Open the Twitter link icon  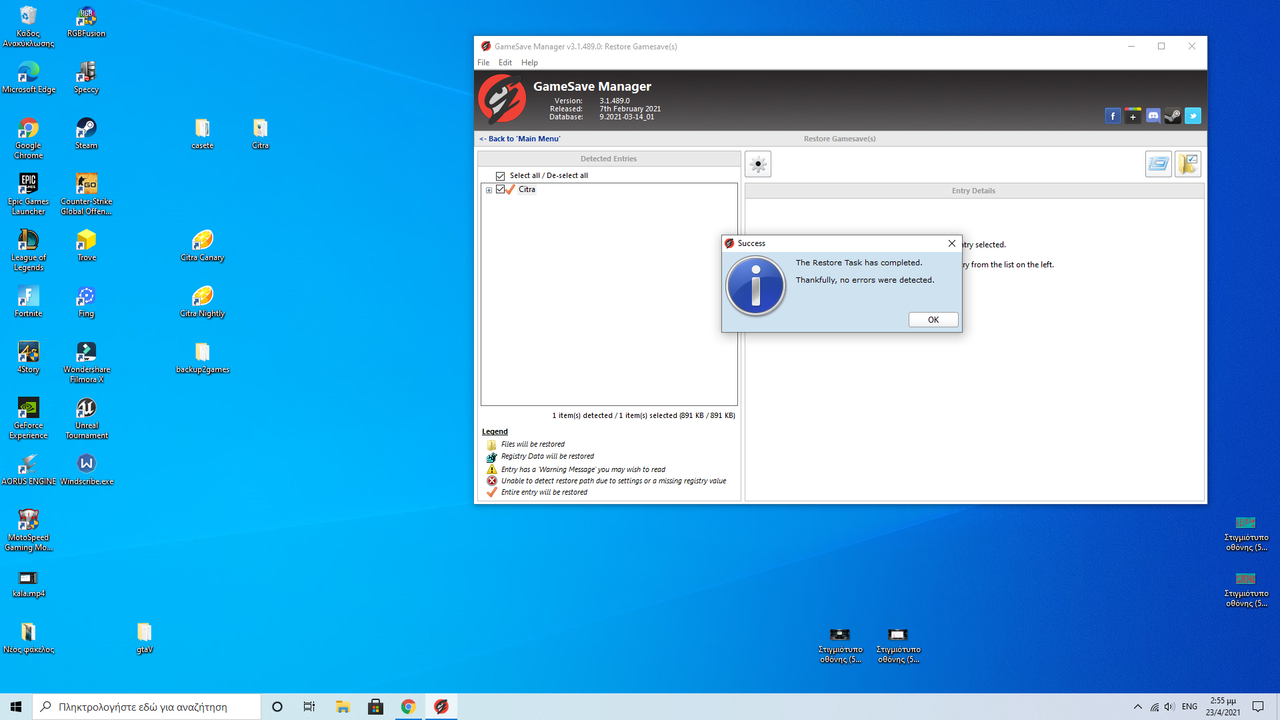[1192, 116]
